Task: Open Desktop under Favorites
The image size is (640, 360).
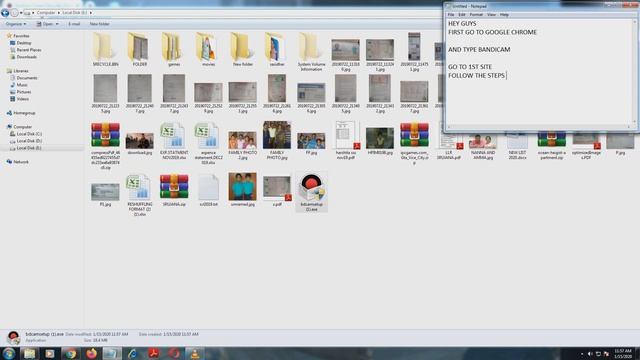Action: click(x=24, y=43)
